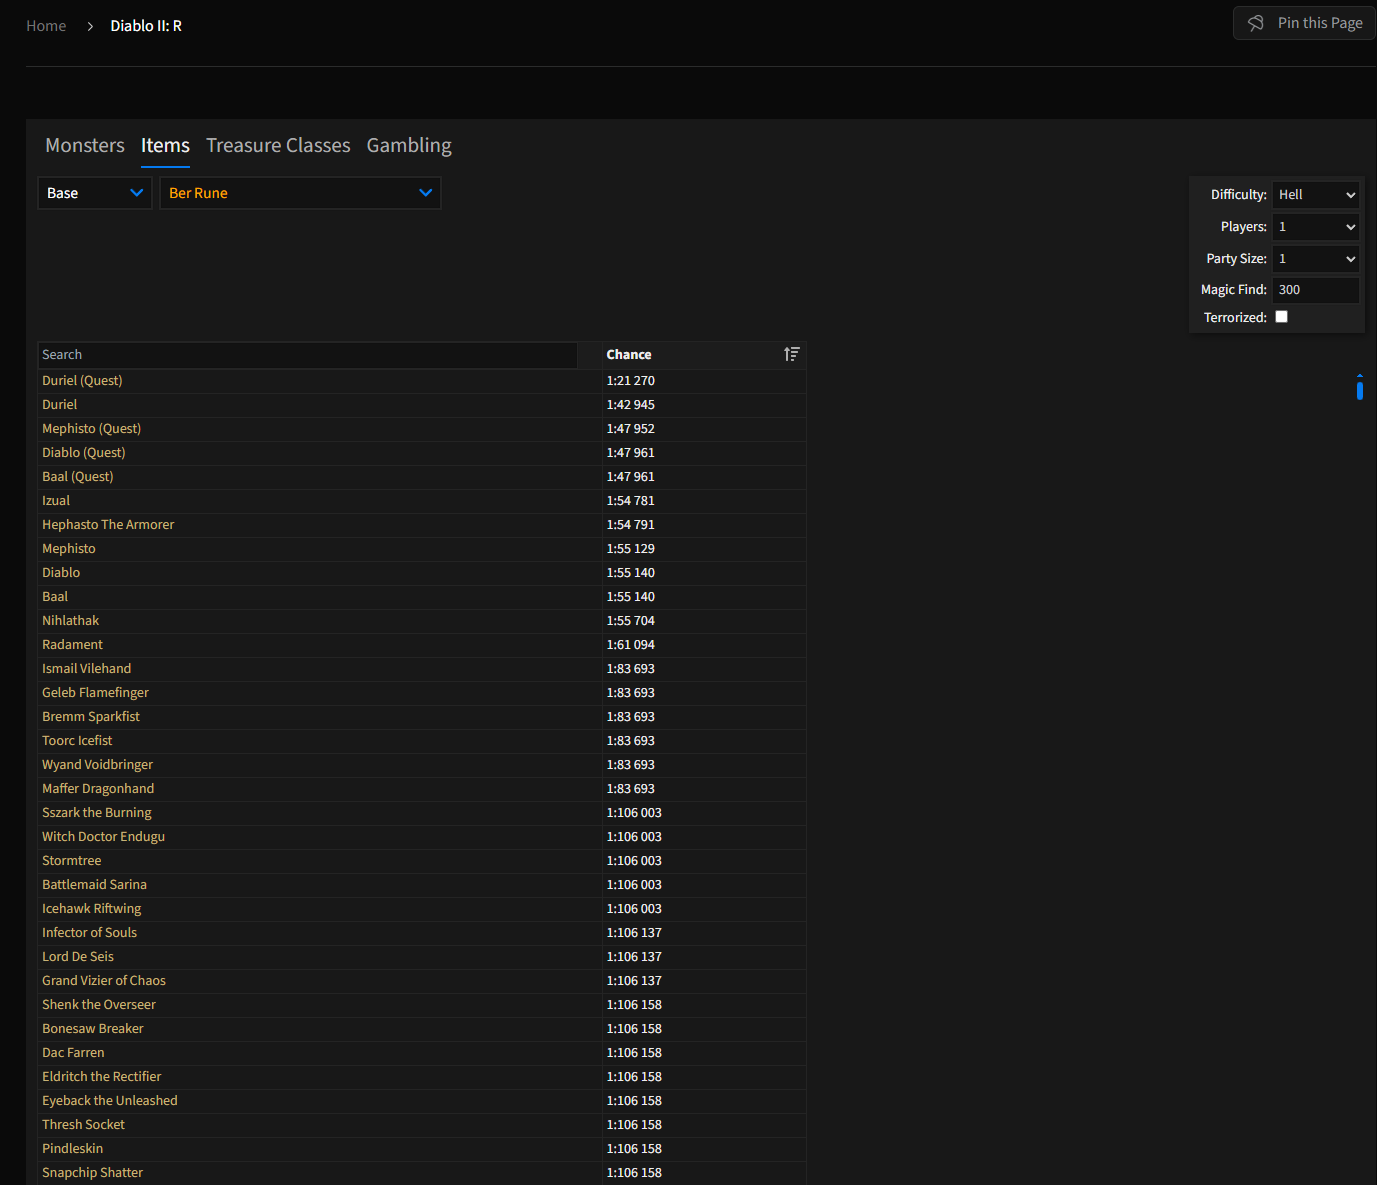This screenshot has width=1377, height=1185.
Task: Click the sort icon in Chance column header
Action: [x=792, y=354]
